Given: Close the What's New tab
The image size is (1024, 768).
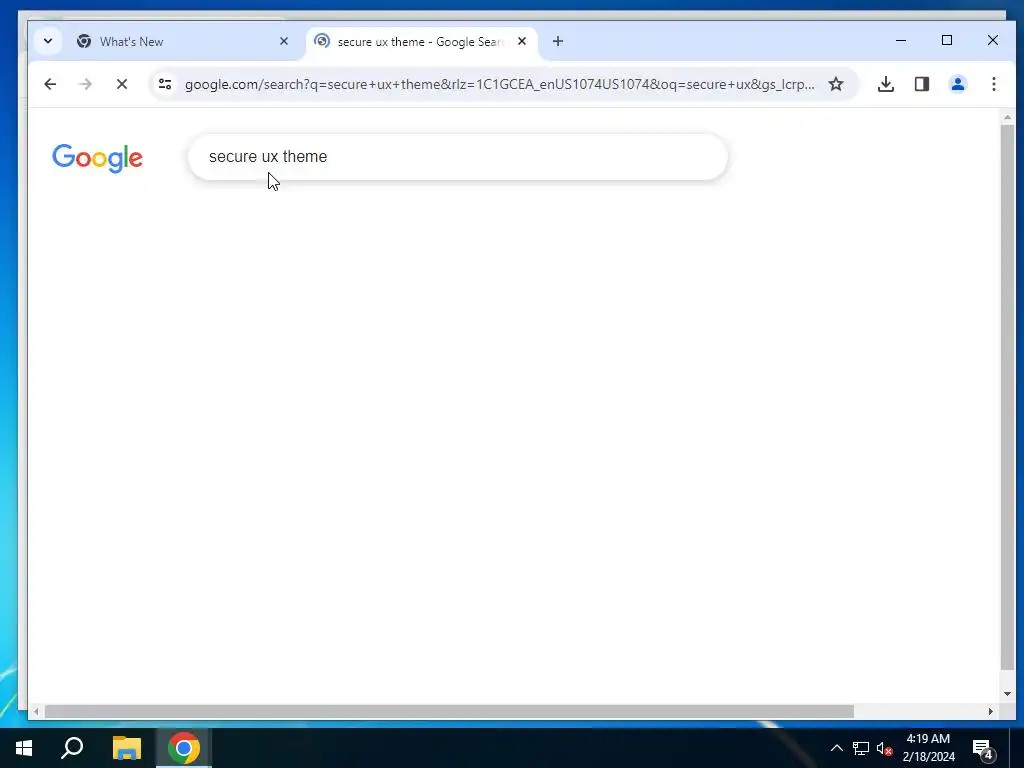Looking at the screenshot, I should 283,41.
